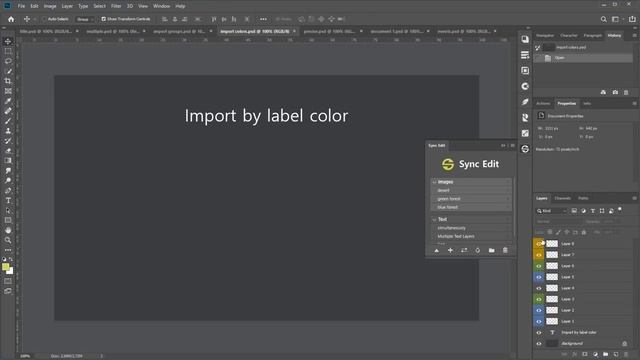Image resolution: width=640 pixels, height=360 pixels.
Task: Open the Sync Edit panel menu
Action: [513, 146]
